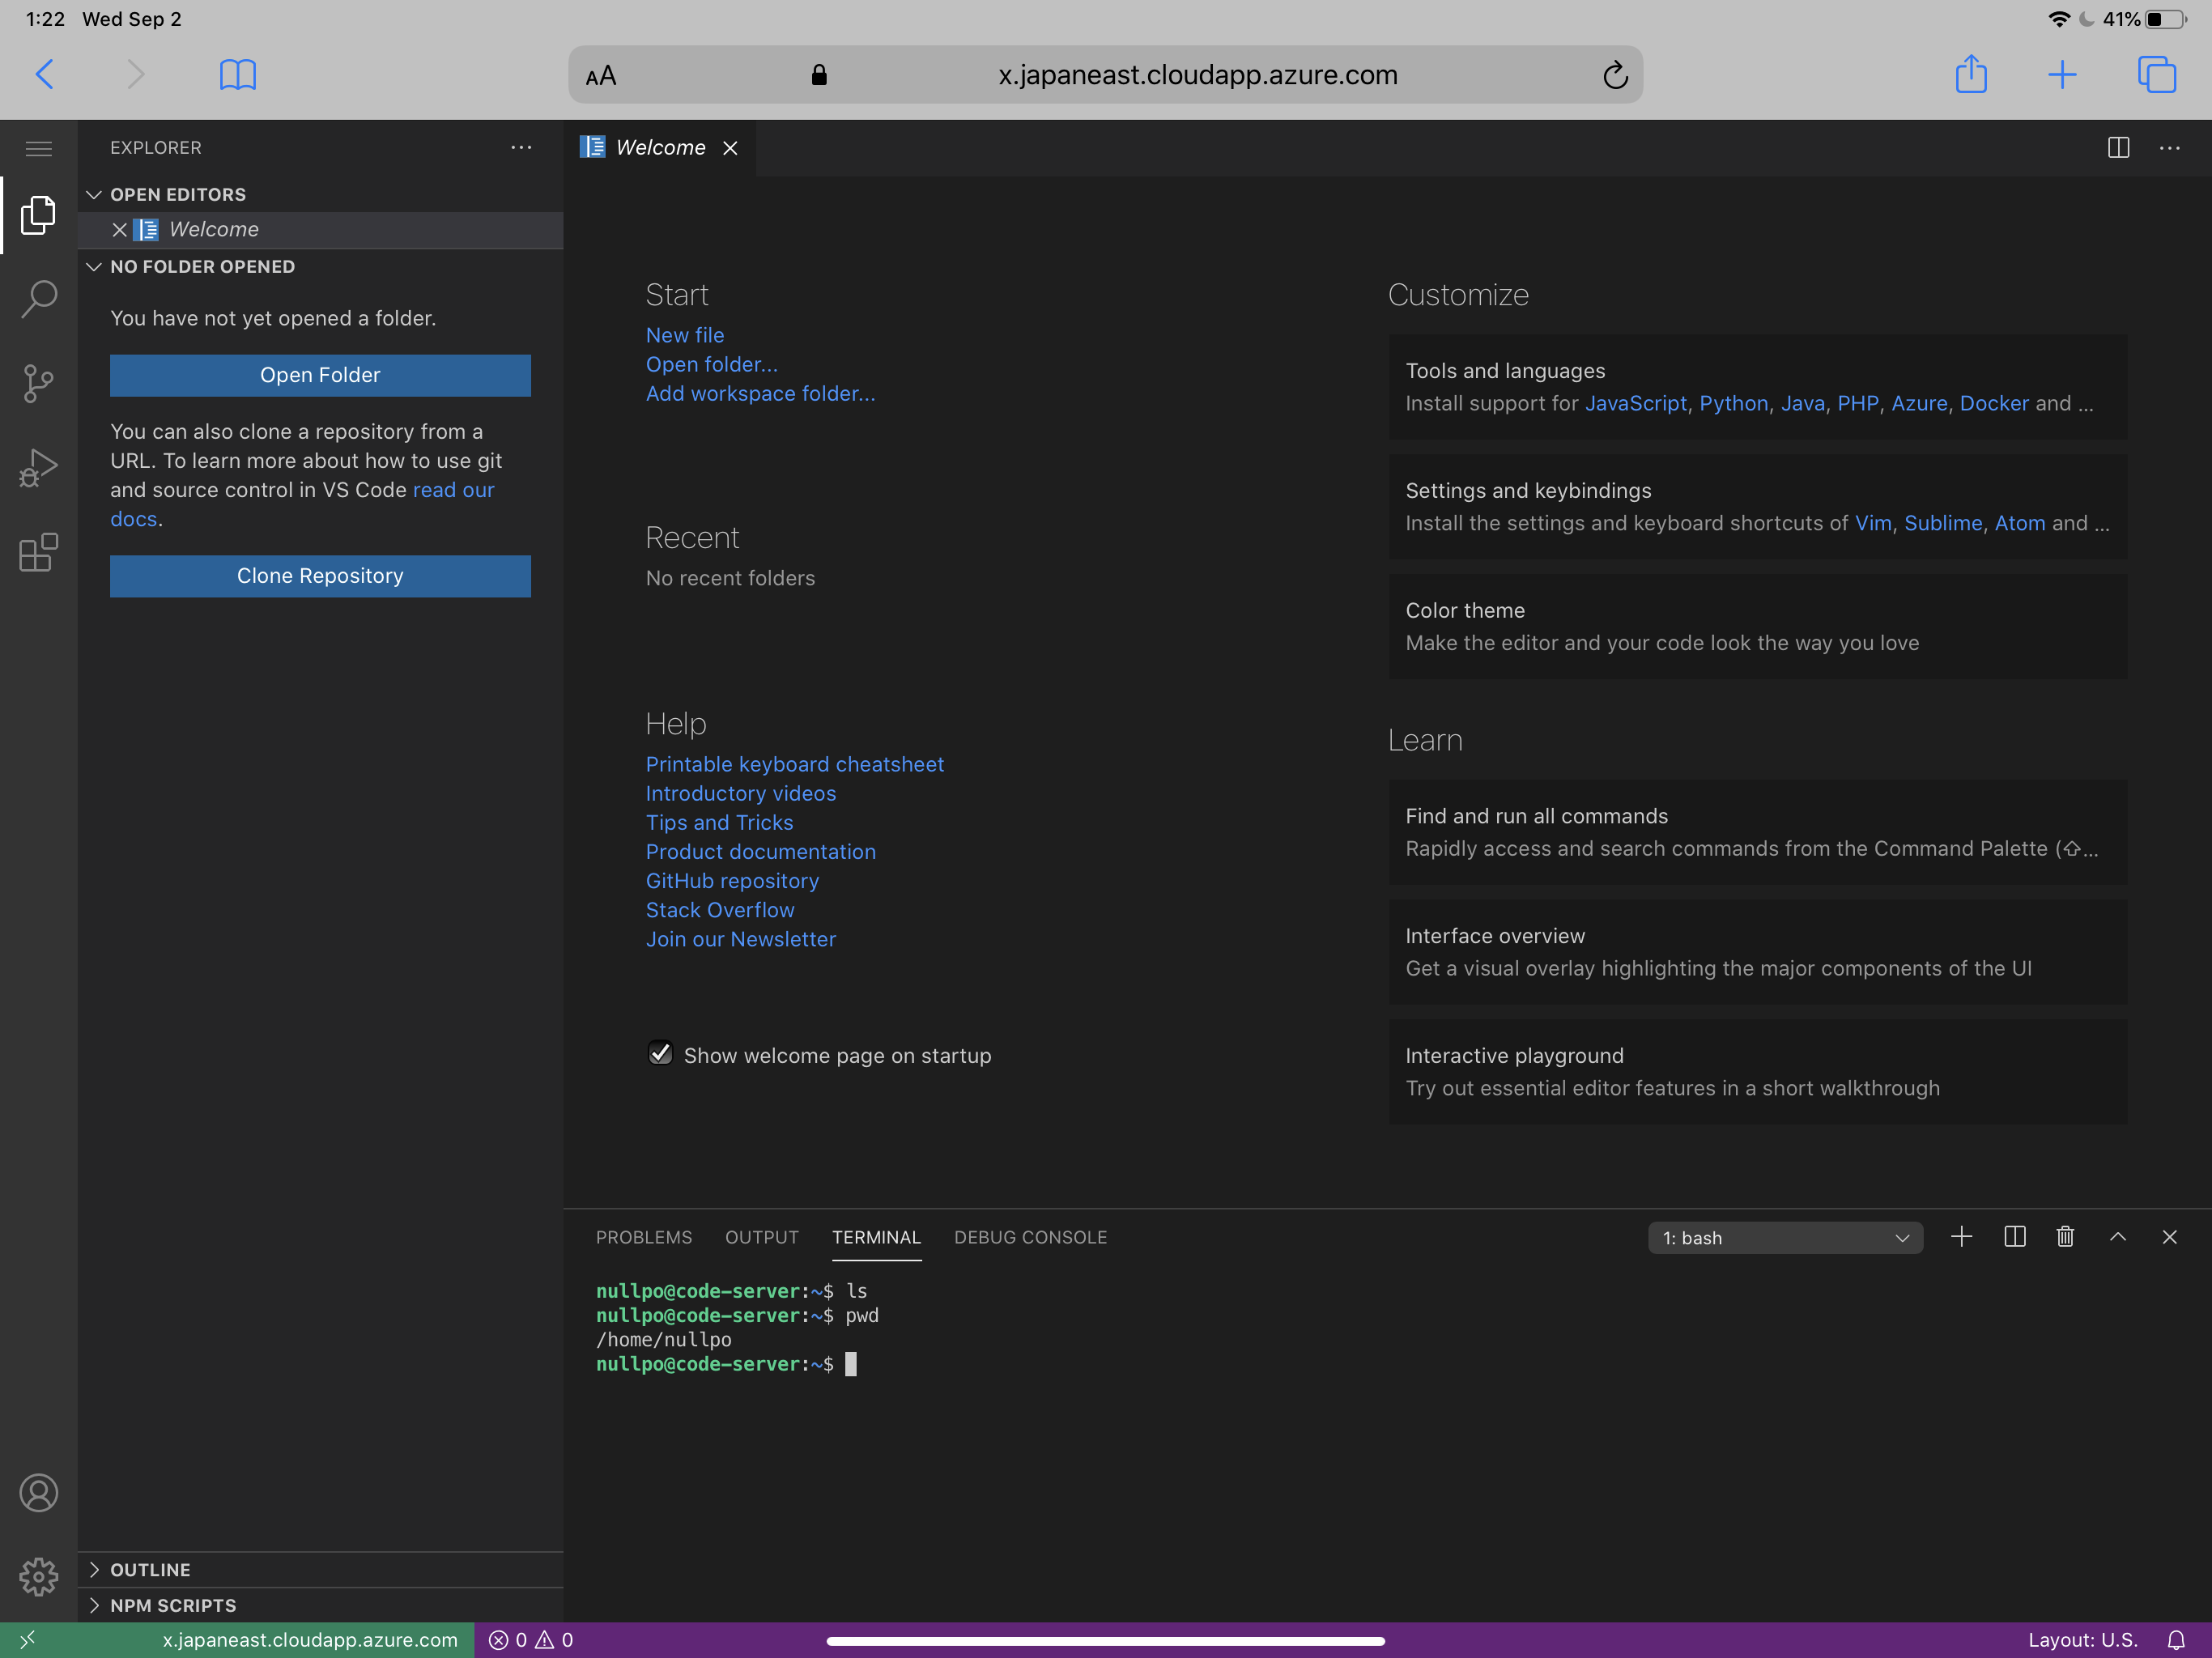
Task: Switch to the Debug Console tab
Action: click(1030, 1237)
